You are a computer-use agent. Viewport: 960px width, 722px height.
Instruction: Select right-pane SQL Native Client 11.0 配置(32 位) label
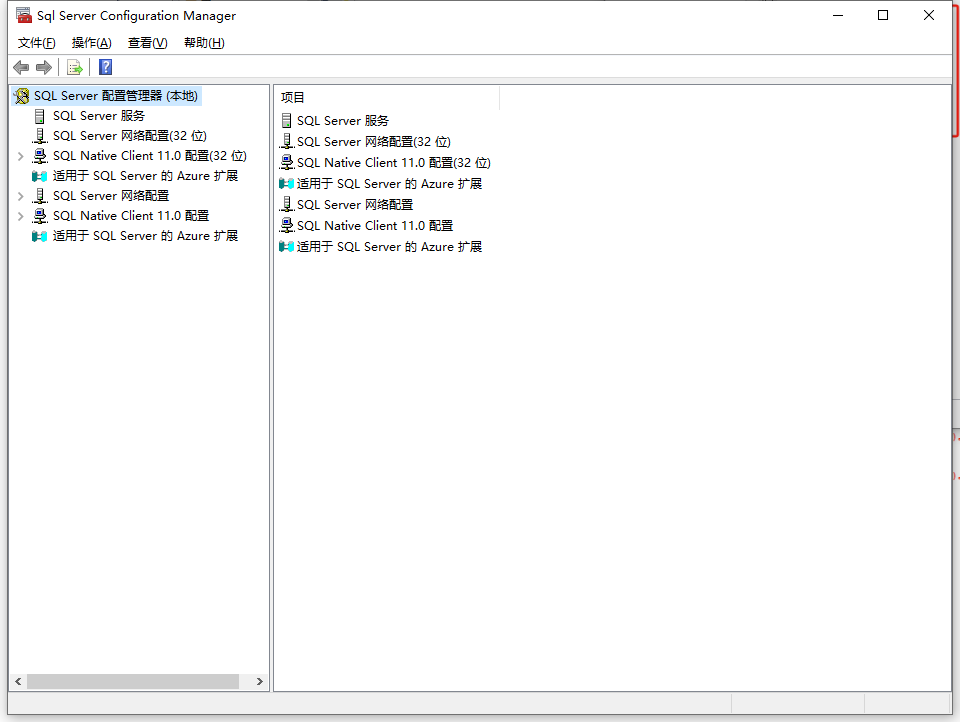tap(394, 162)
